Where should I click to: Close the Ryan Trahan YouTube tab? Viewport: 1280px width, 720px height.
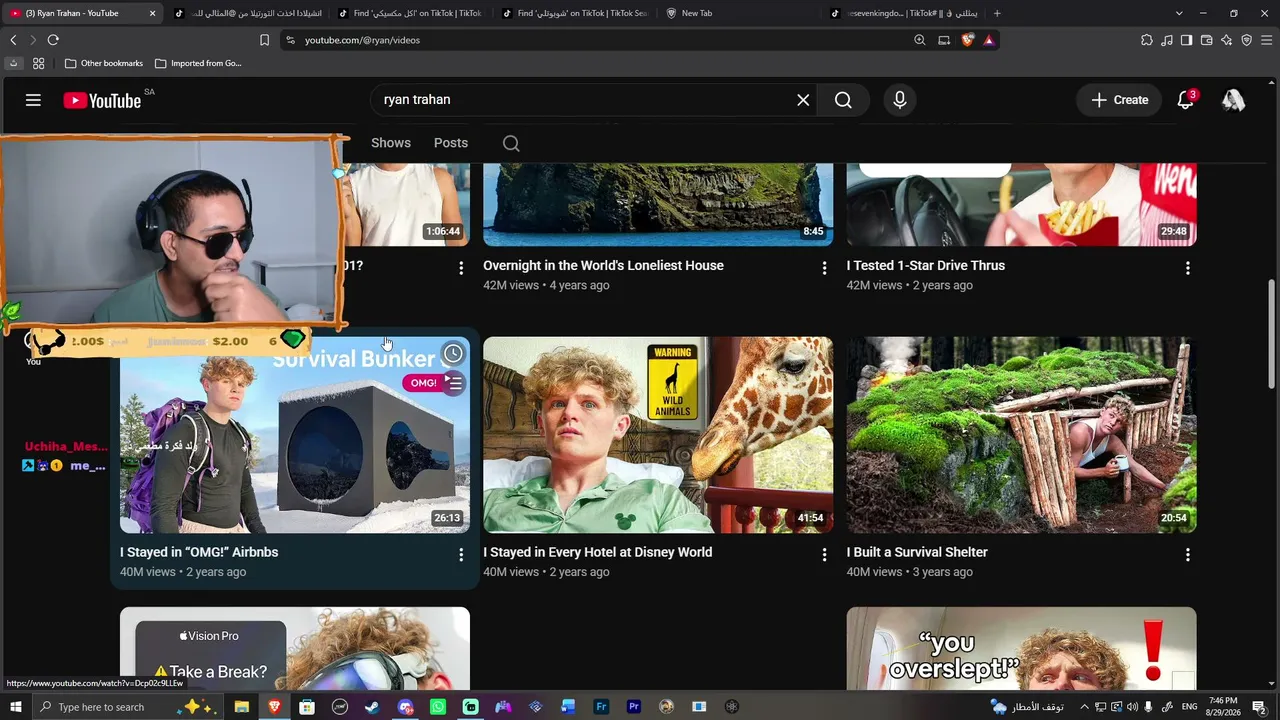pyautogui.click(x=153, y=13)
